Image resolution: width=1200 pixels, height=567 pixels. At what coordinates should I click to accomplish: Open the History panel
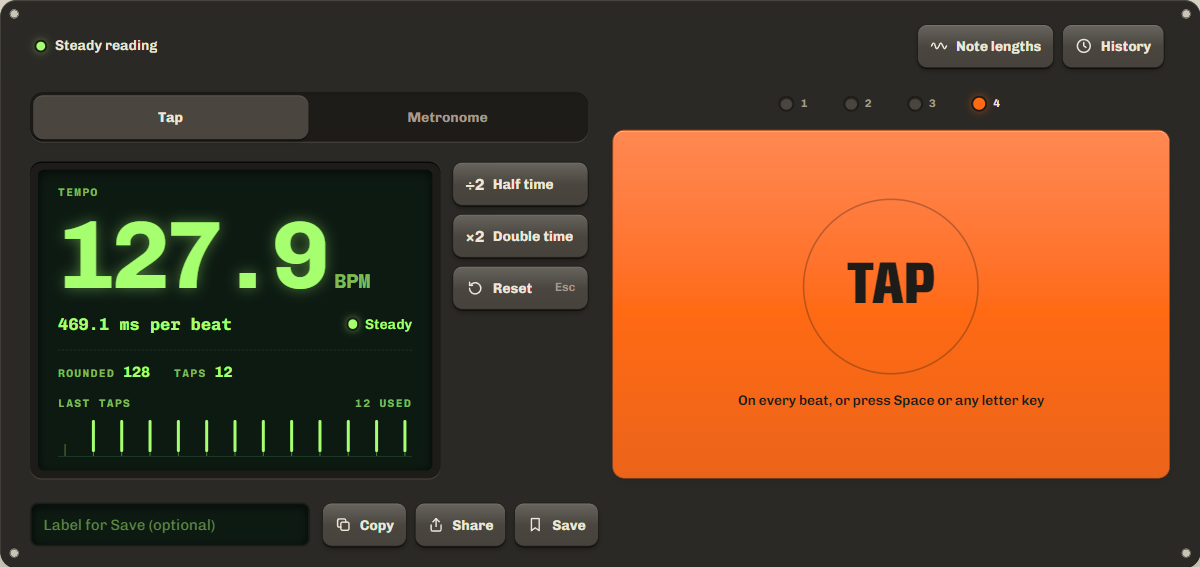[1113, 46]
